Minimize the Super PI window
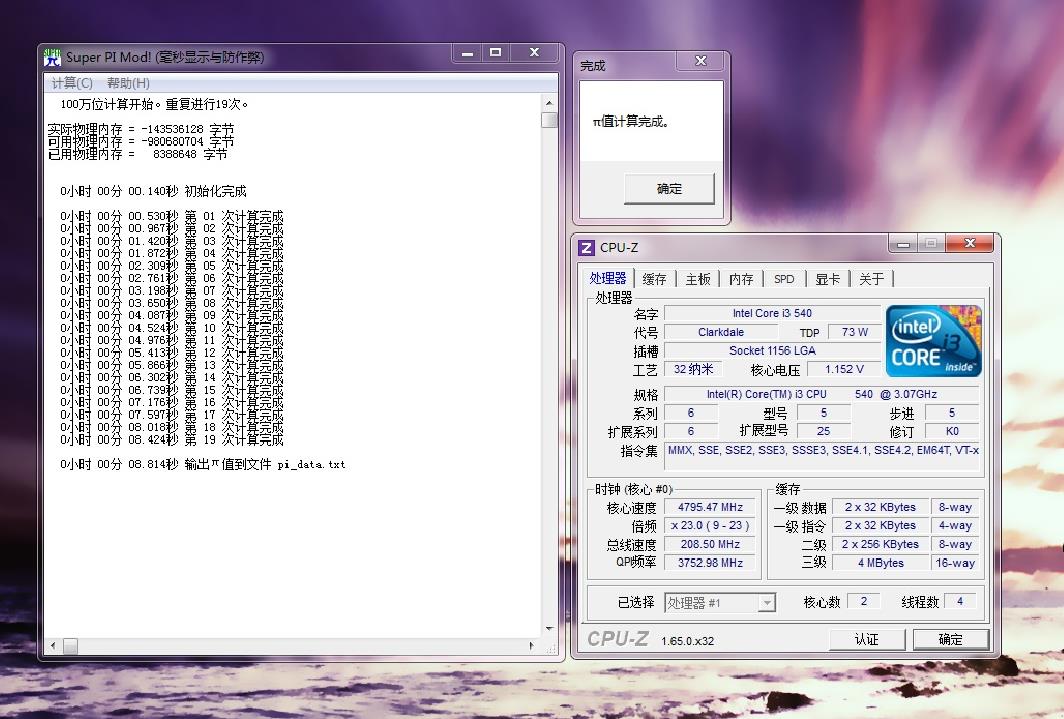This screenshot has height=719, width=1064. pyautogui.click(x=467, y=53)
